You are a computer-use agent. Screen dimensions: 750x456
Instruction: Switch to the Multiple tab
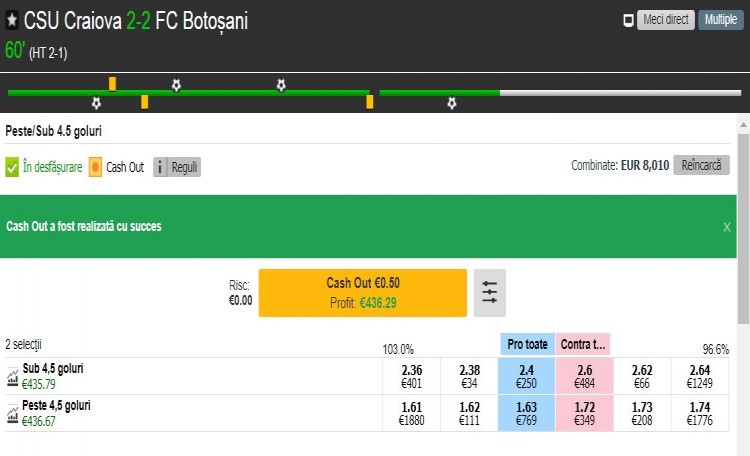720,20
